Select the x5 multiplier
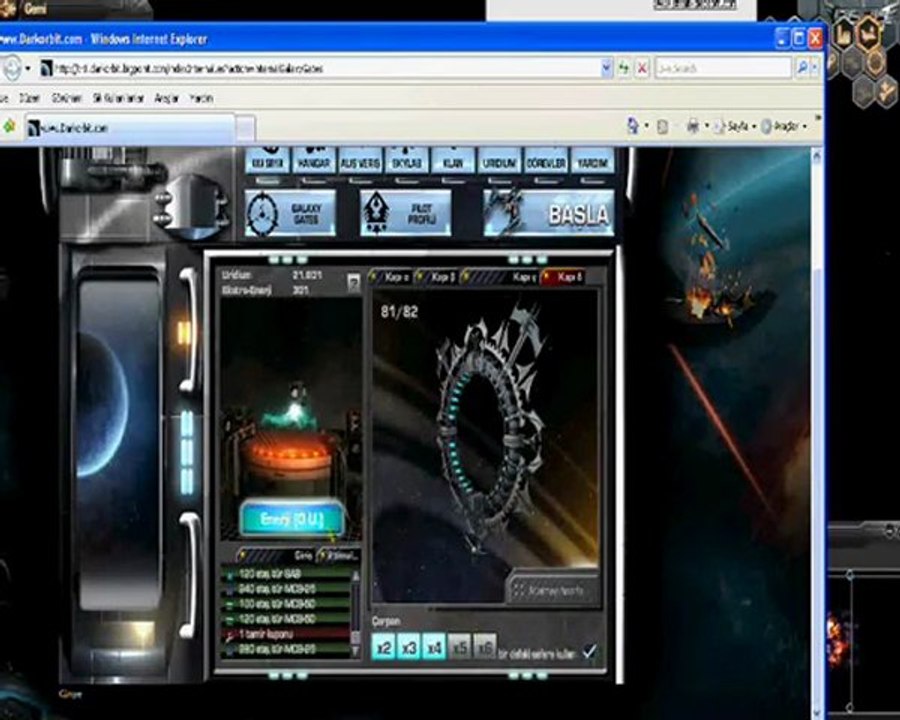This screenshot has width=900, height=720. click(x=459, y=647)
